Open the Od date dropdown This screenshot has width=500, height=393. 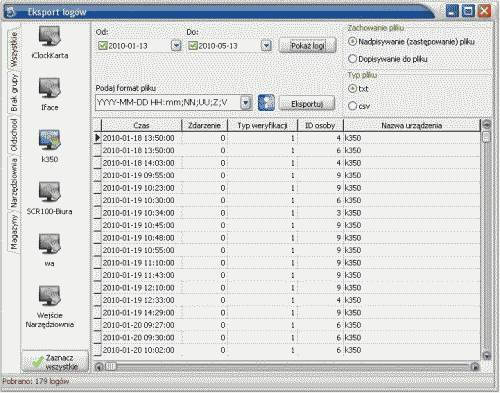176,45
